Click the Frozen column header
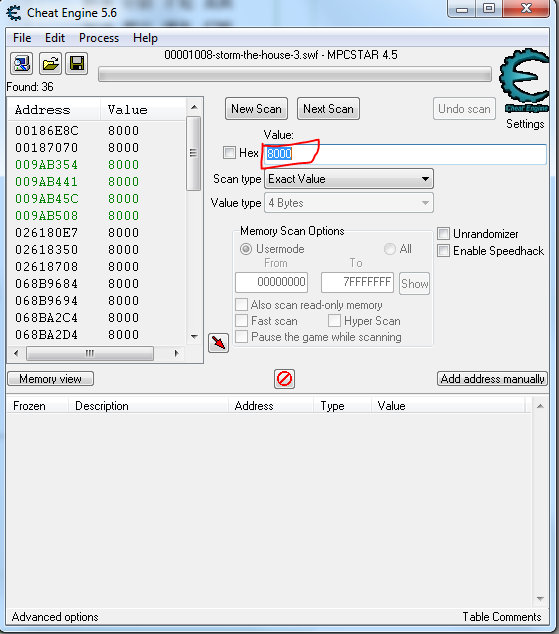Viewport: 559px width, 634px height. (x=37, y=406)
